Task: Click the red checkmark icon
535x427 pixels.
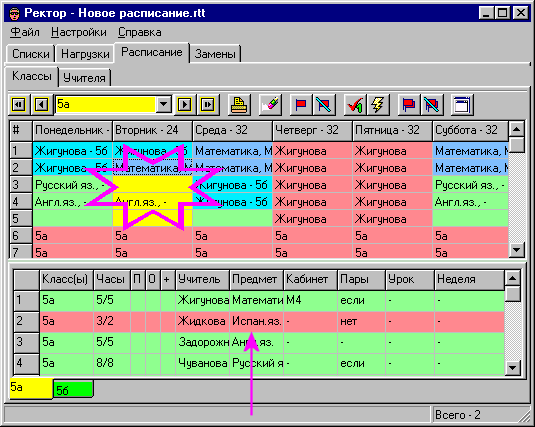Action: click(355, 104)
